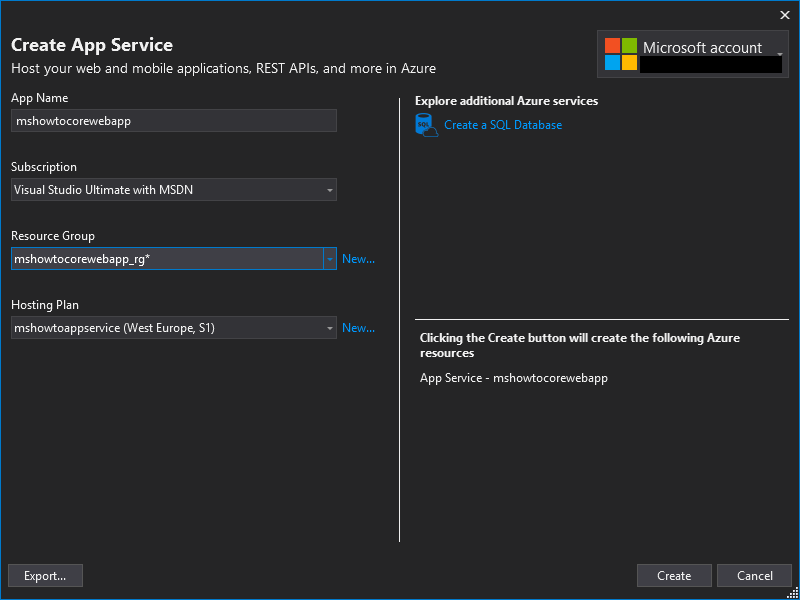Click the Export... button

(45, 576)
